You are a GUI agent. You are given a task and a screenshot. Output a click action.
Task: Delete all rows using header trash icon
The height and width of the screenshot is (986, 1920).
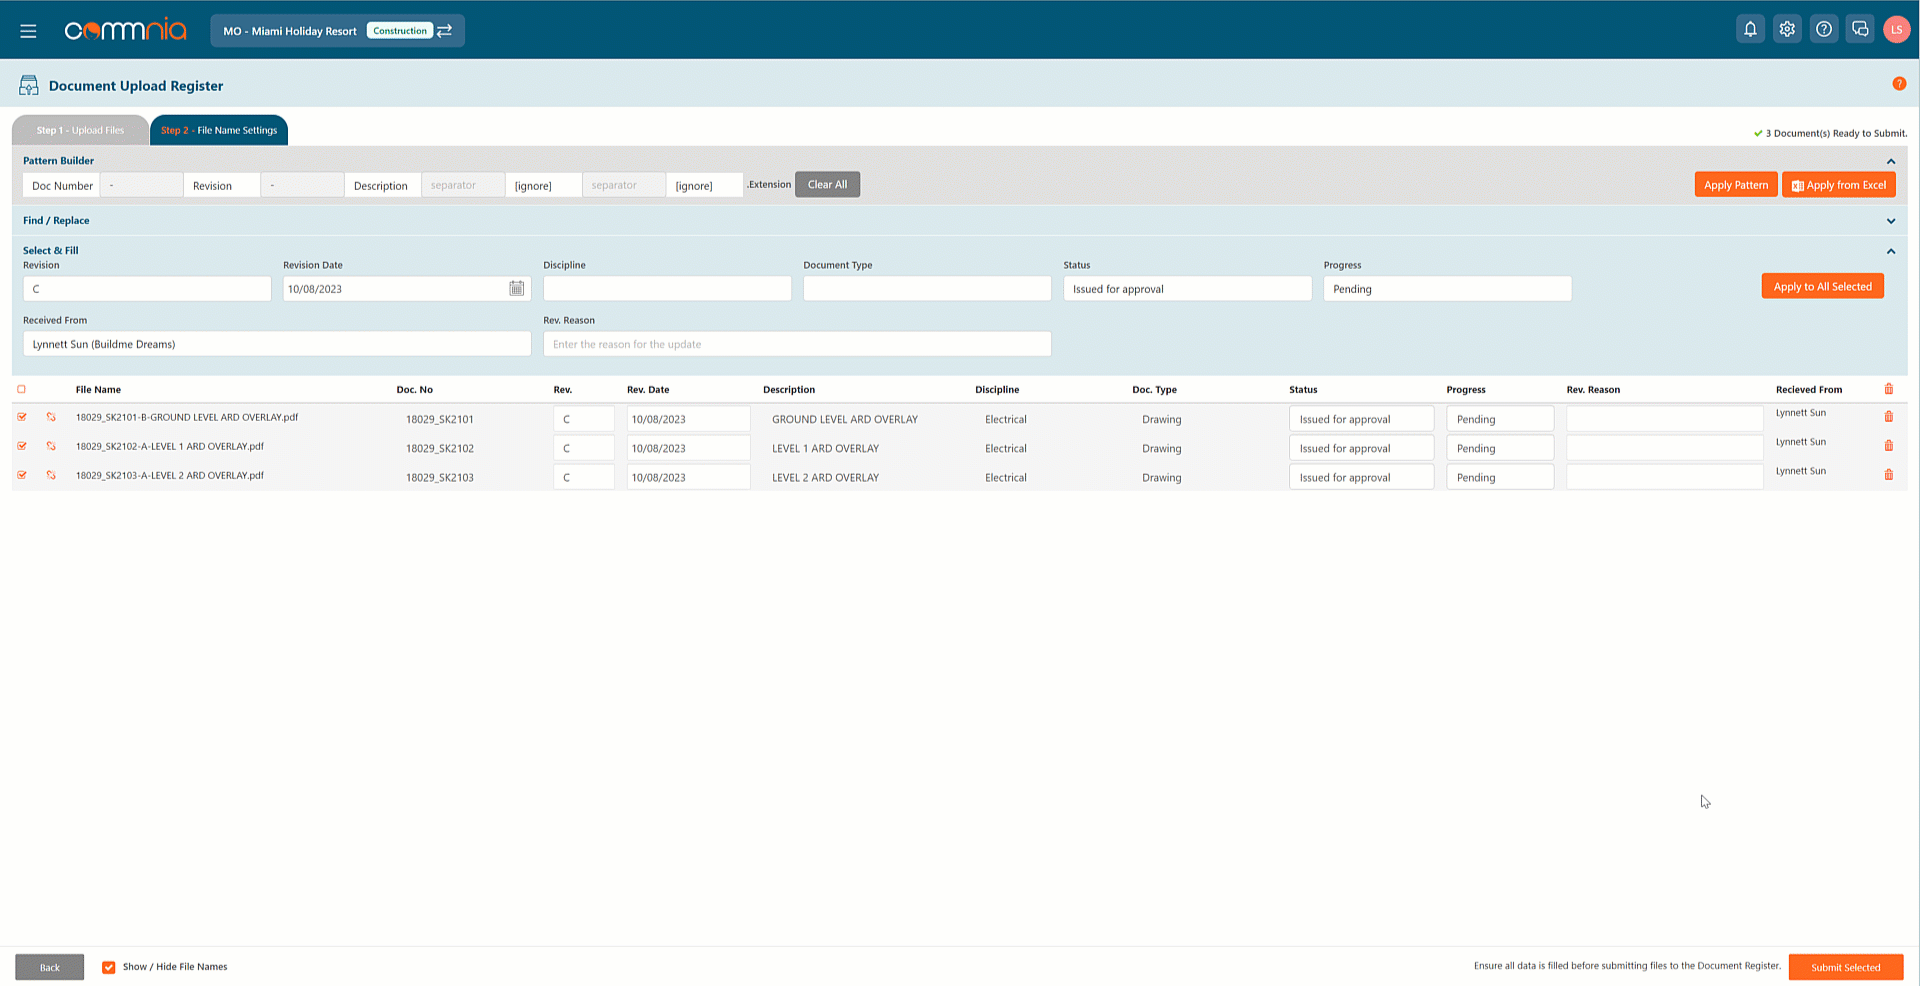(1889, 389)
